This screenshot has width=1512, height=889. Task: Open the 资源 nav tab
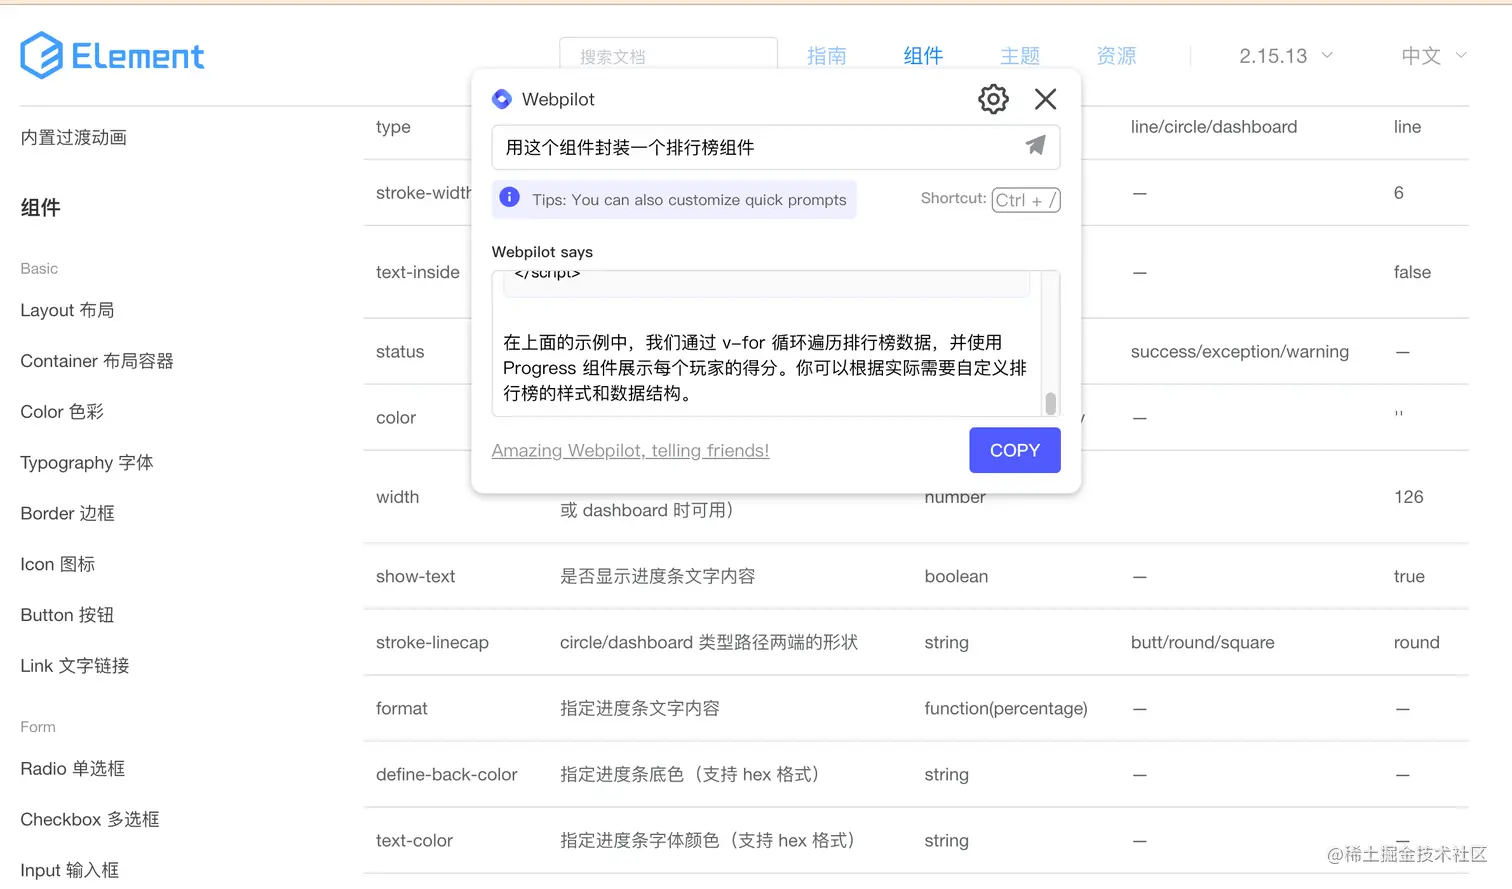click(x=1116, y=56)
